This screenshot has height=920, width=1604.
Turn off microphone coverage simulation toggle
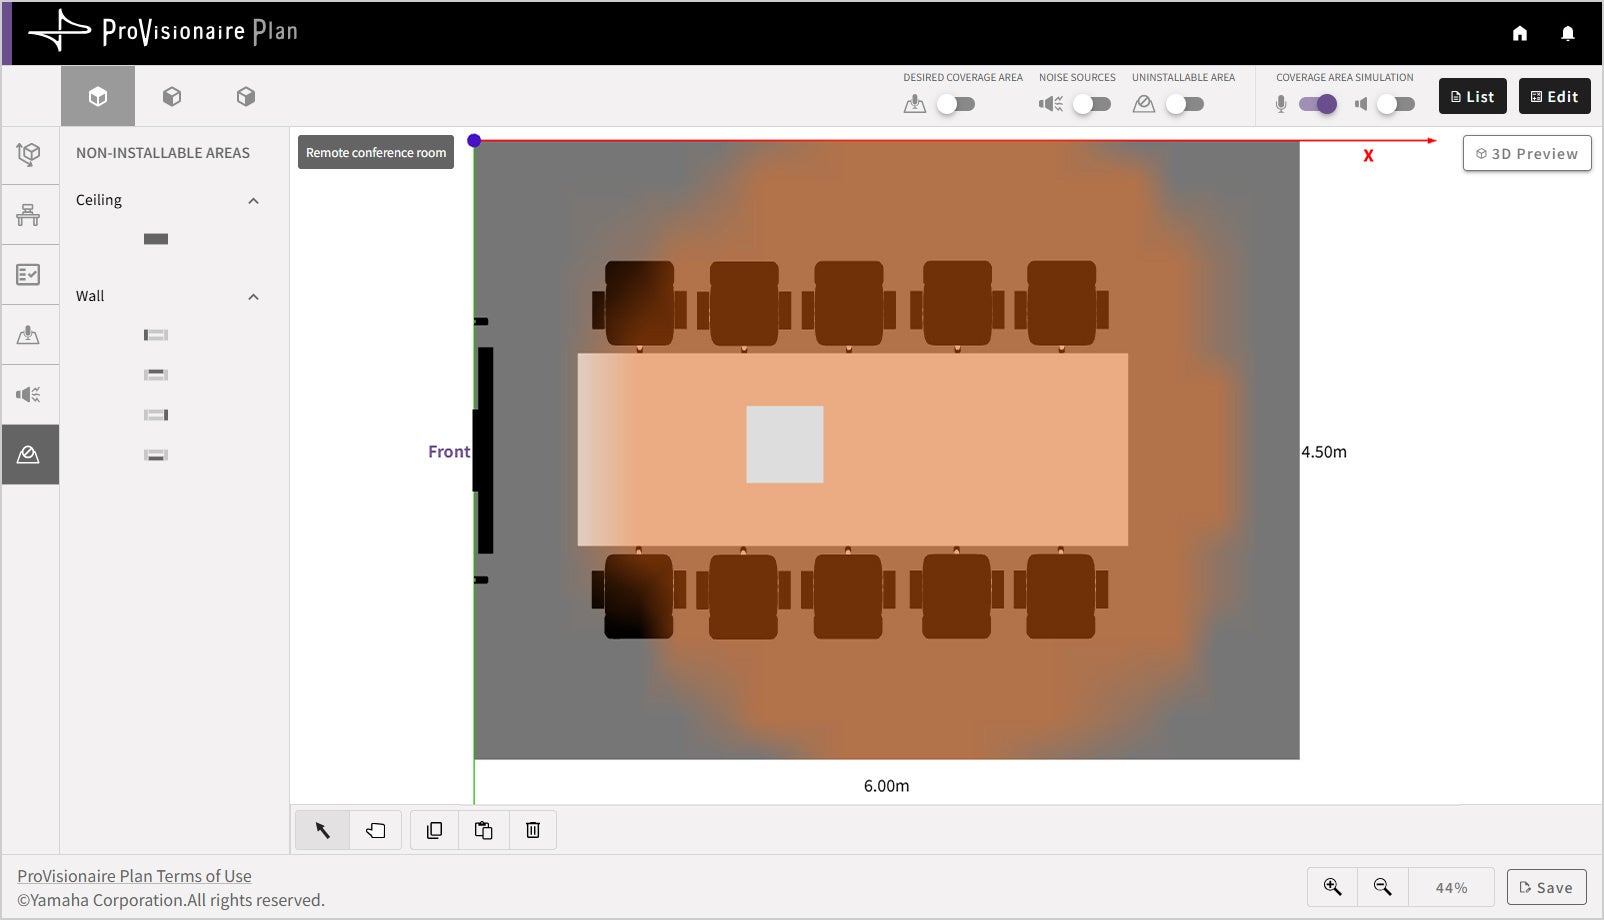(1318, 104)
